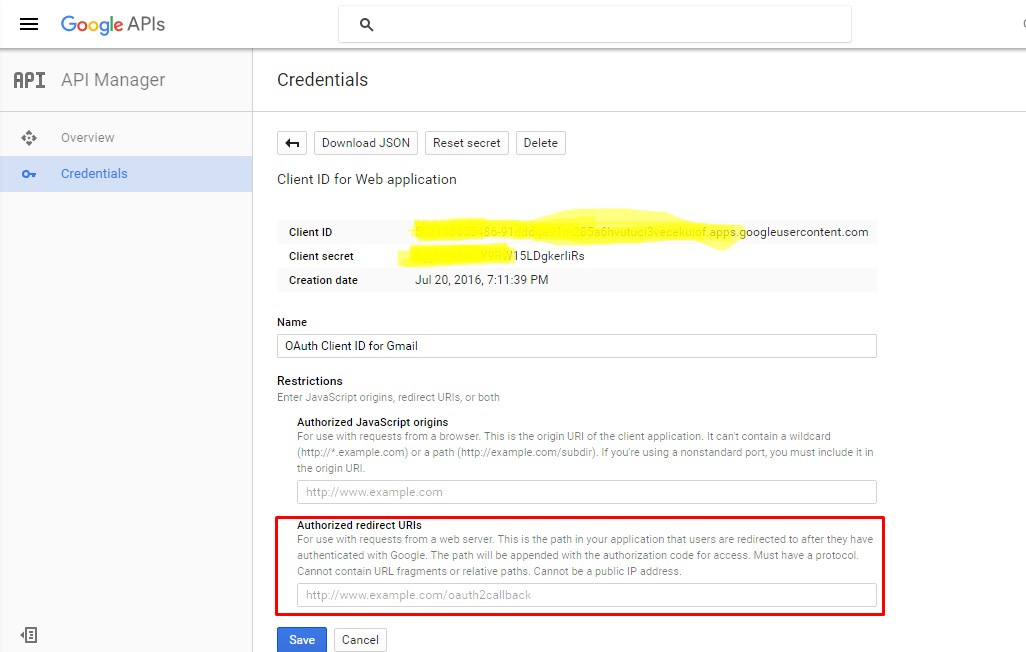Click the Google APIs logo

coord(113,24)
